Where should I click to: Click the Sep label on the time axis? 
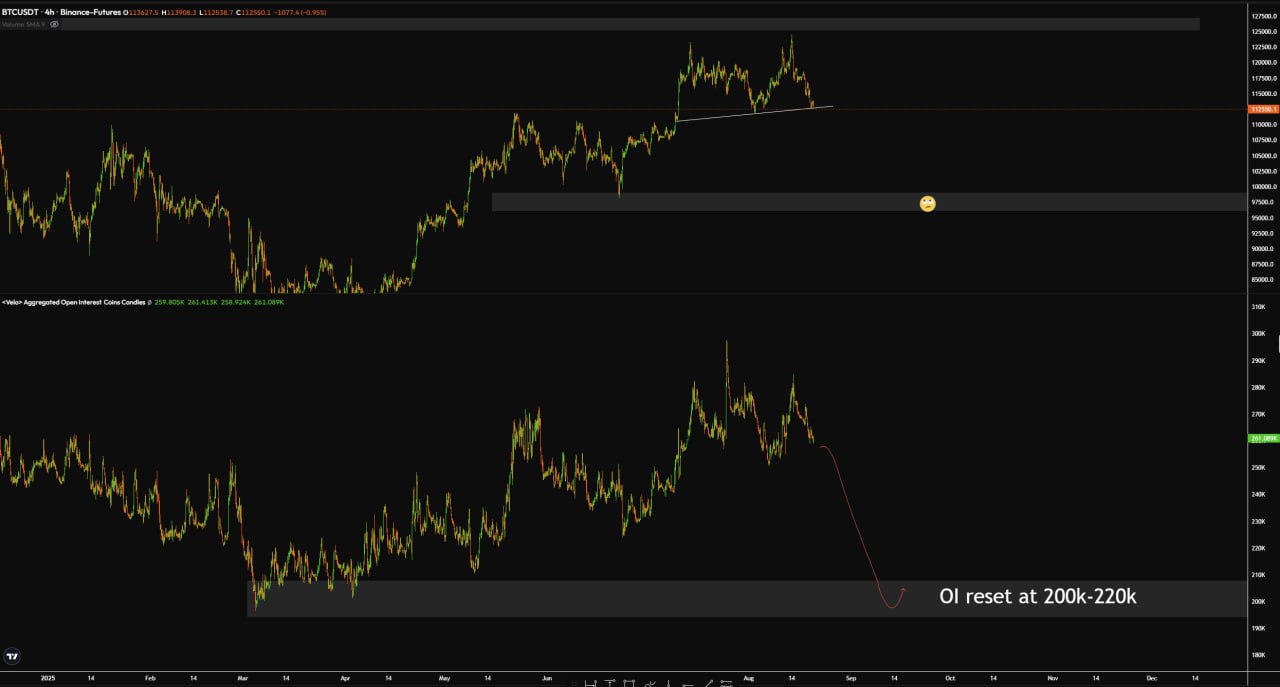tap(850, 677)
